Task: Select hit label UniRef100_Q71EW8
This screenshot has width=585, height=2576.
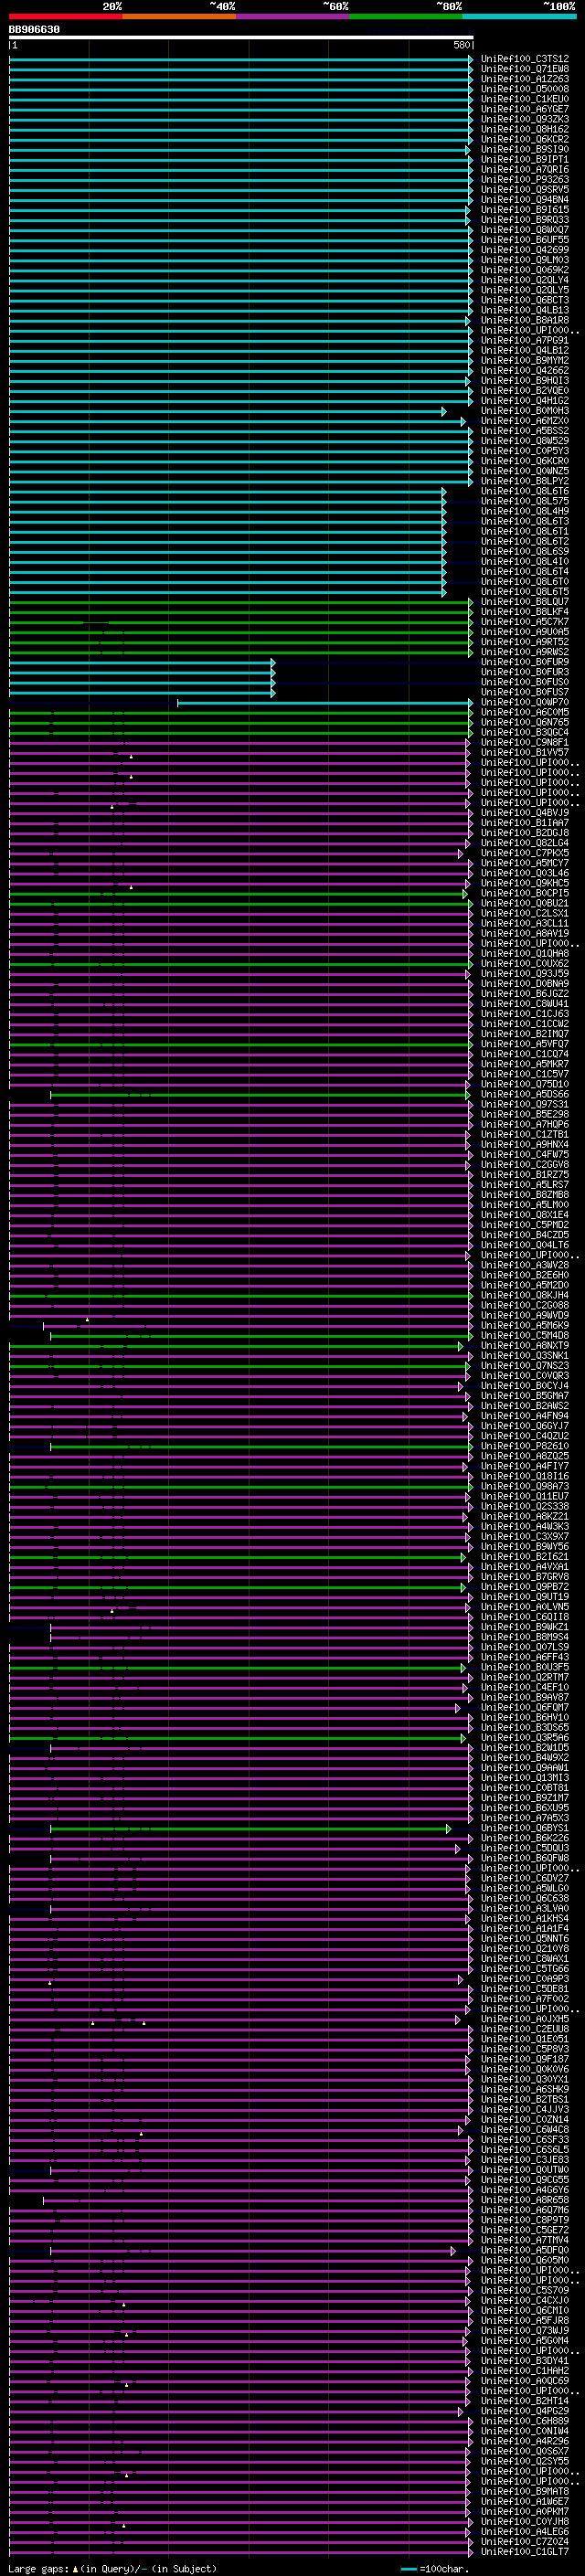Action: click(x=525, y=69)
